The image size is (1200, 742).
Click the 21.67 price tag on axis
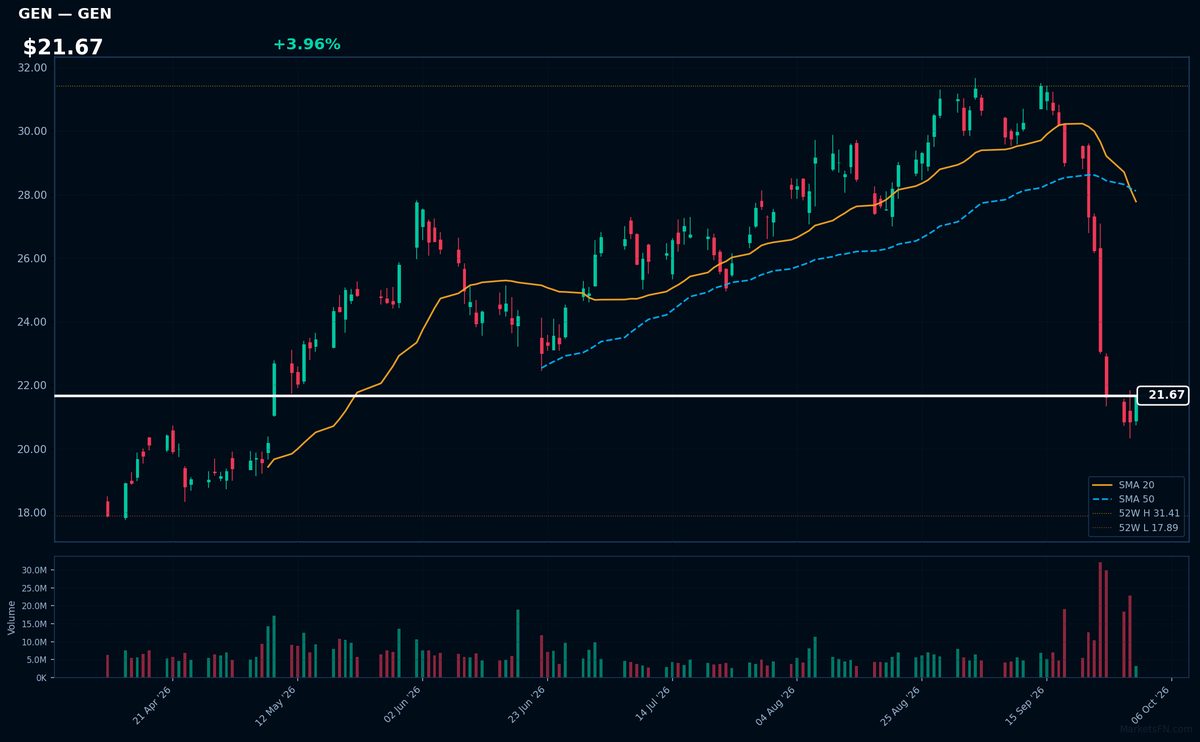[x=1164, y=395]
